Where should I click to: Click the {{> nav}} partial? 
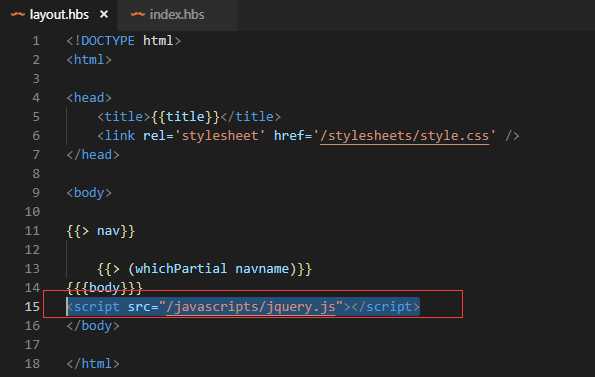(101, 231)
